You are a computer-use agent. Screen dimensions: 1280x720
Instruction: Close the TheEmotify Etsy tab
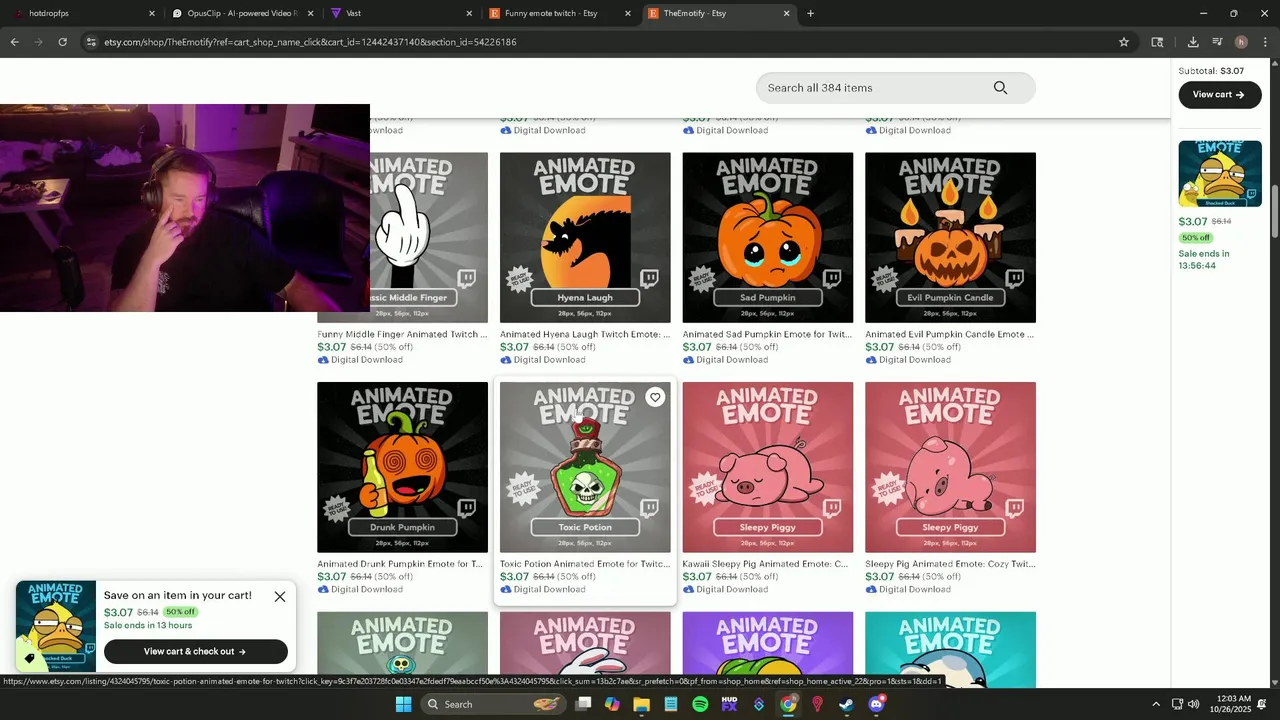click(786, 14)
